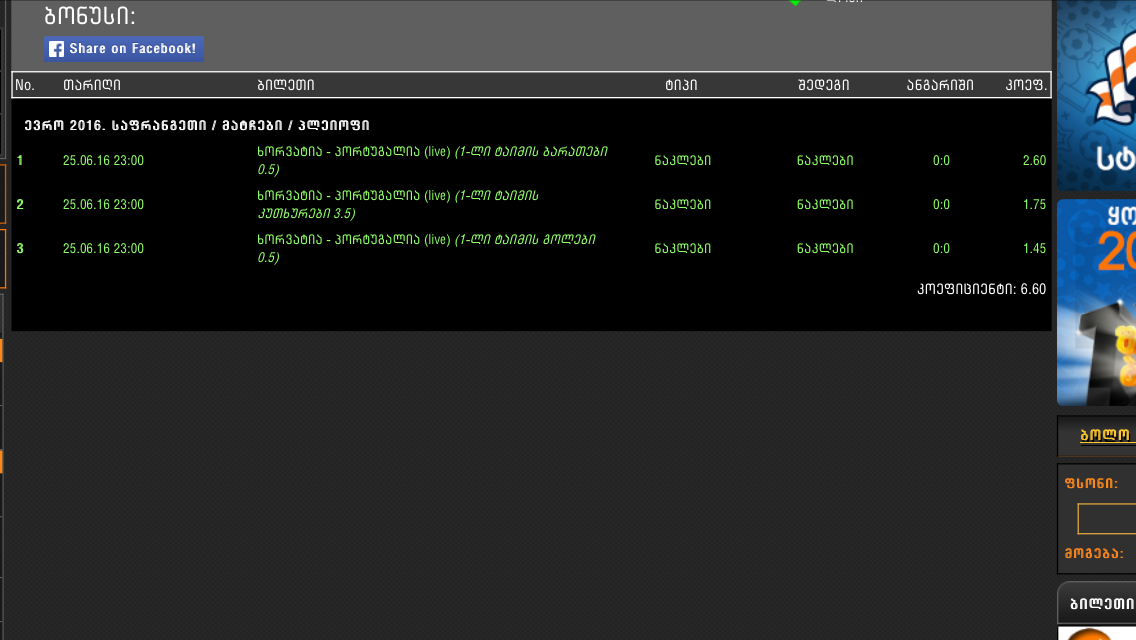Focus the 'ფსონი' stake input field

[1107, 518]
